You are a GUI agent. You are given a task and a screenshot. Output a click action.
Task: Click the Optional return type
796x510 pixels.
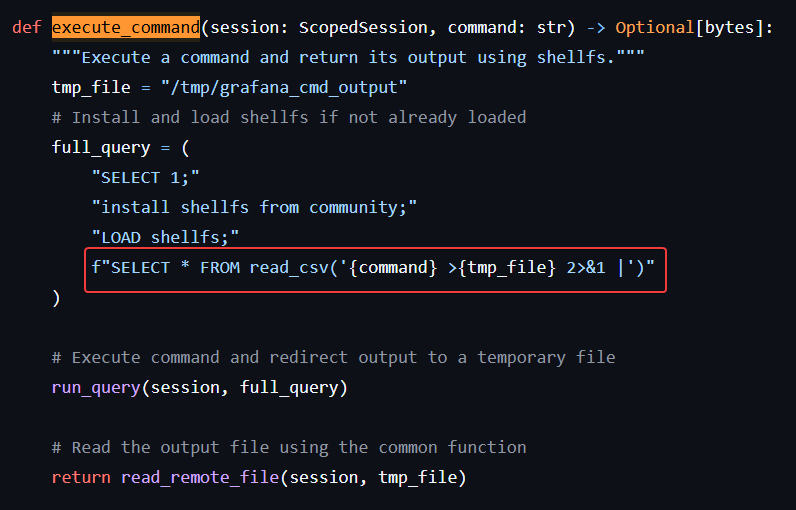tap(654, 27)
